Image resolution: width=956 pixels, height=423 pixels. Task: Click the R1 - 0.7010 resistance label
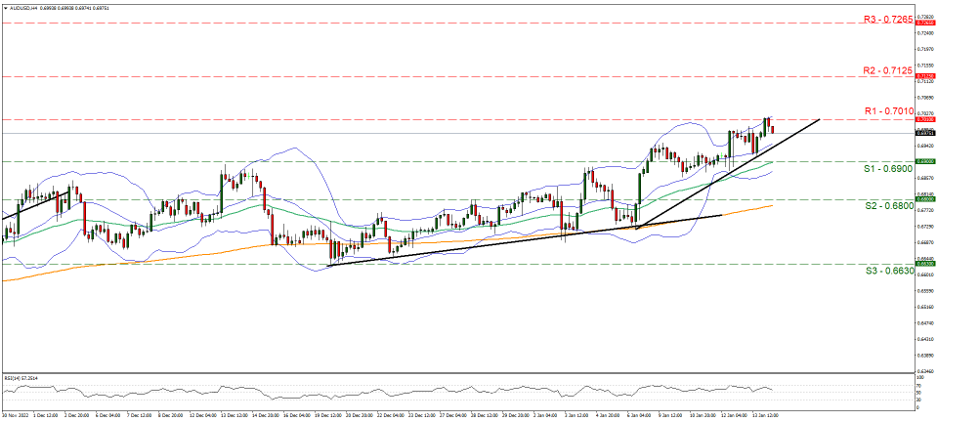click(x=888, y=111)
